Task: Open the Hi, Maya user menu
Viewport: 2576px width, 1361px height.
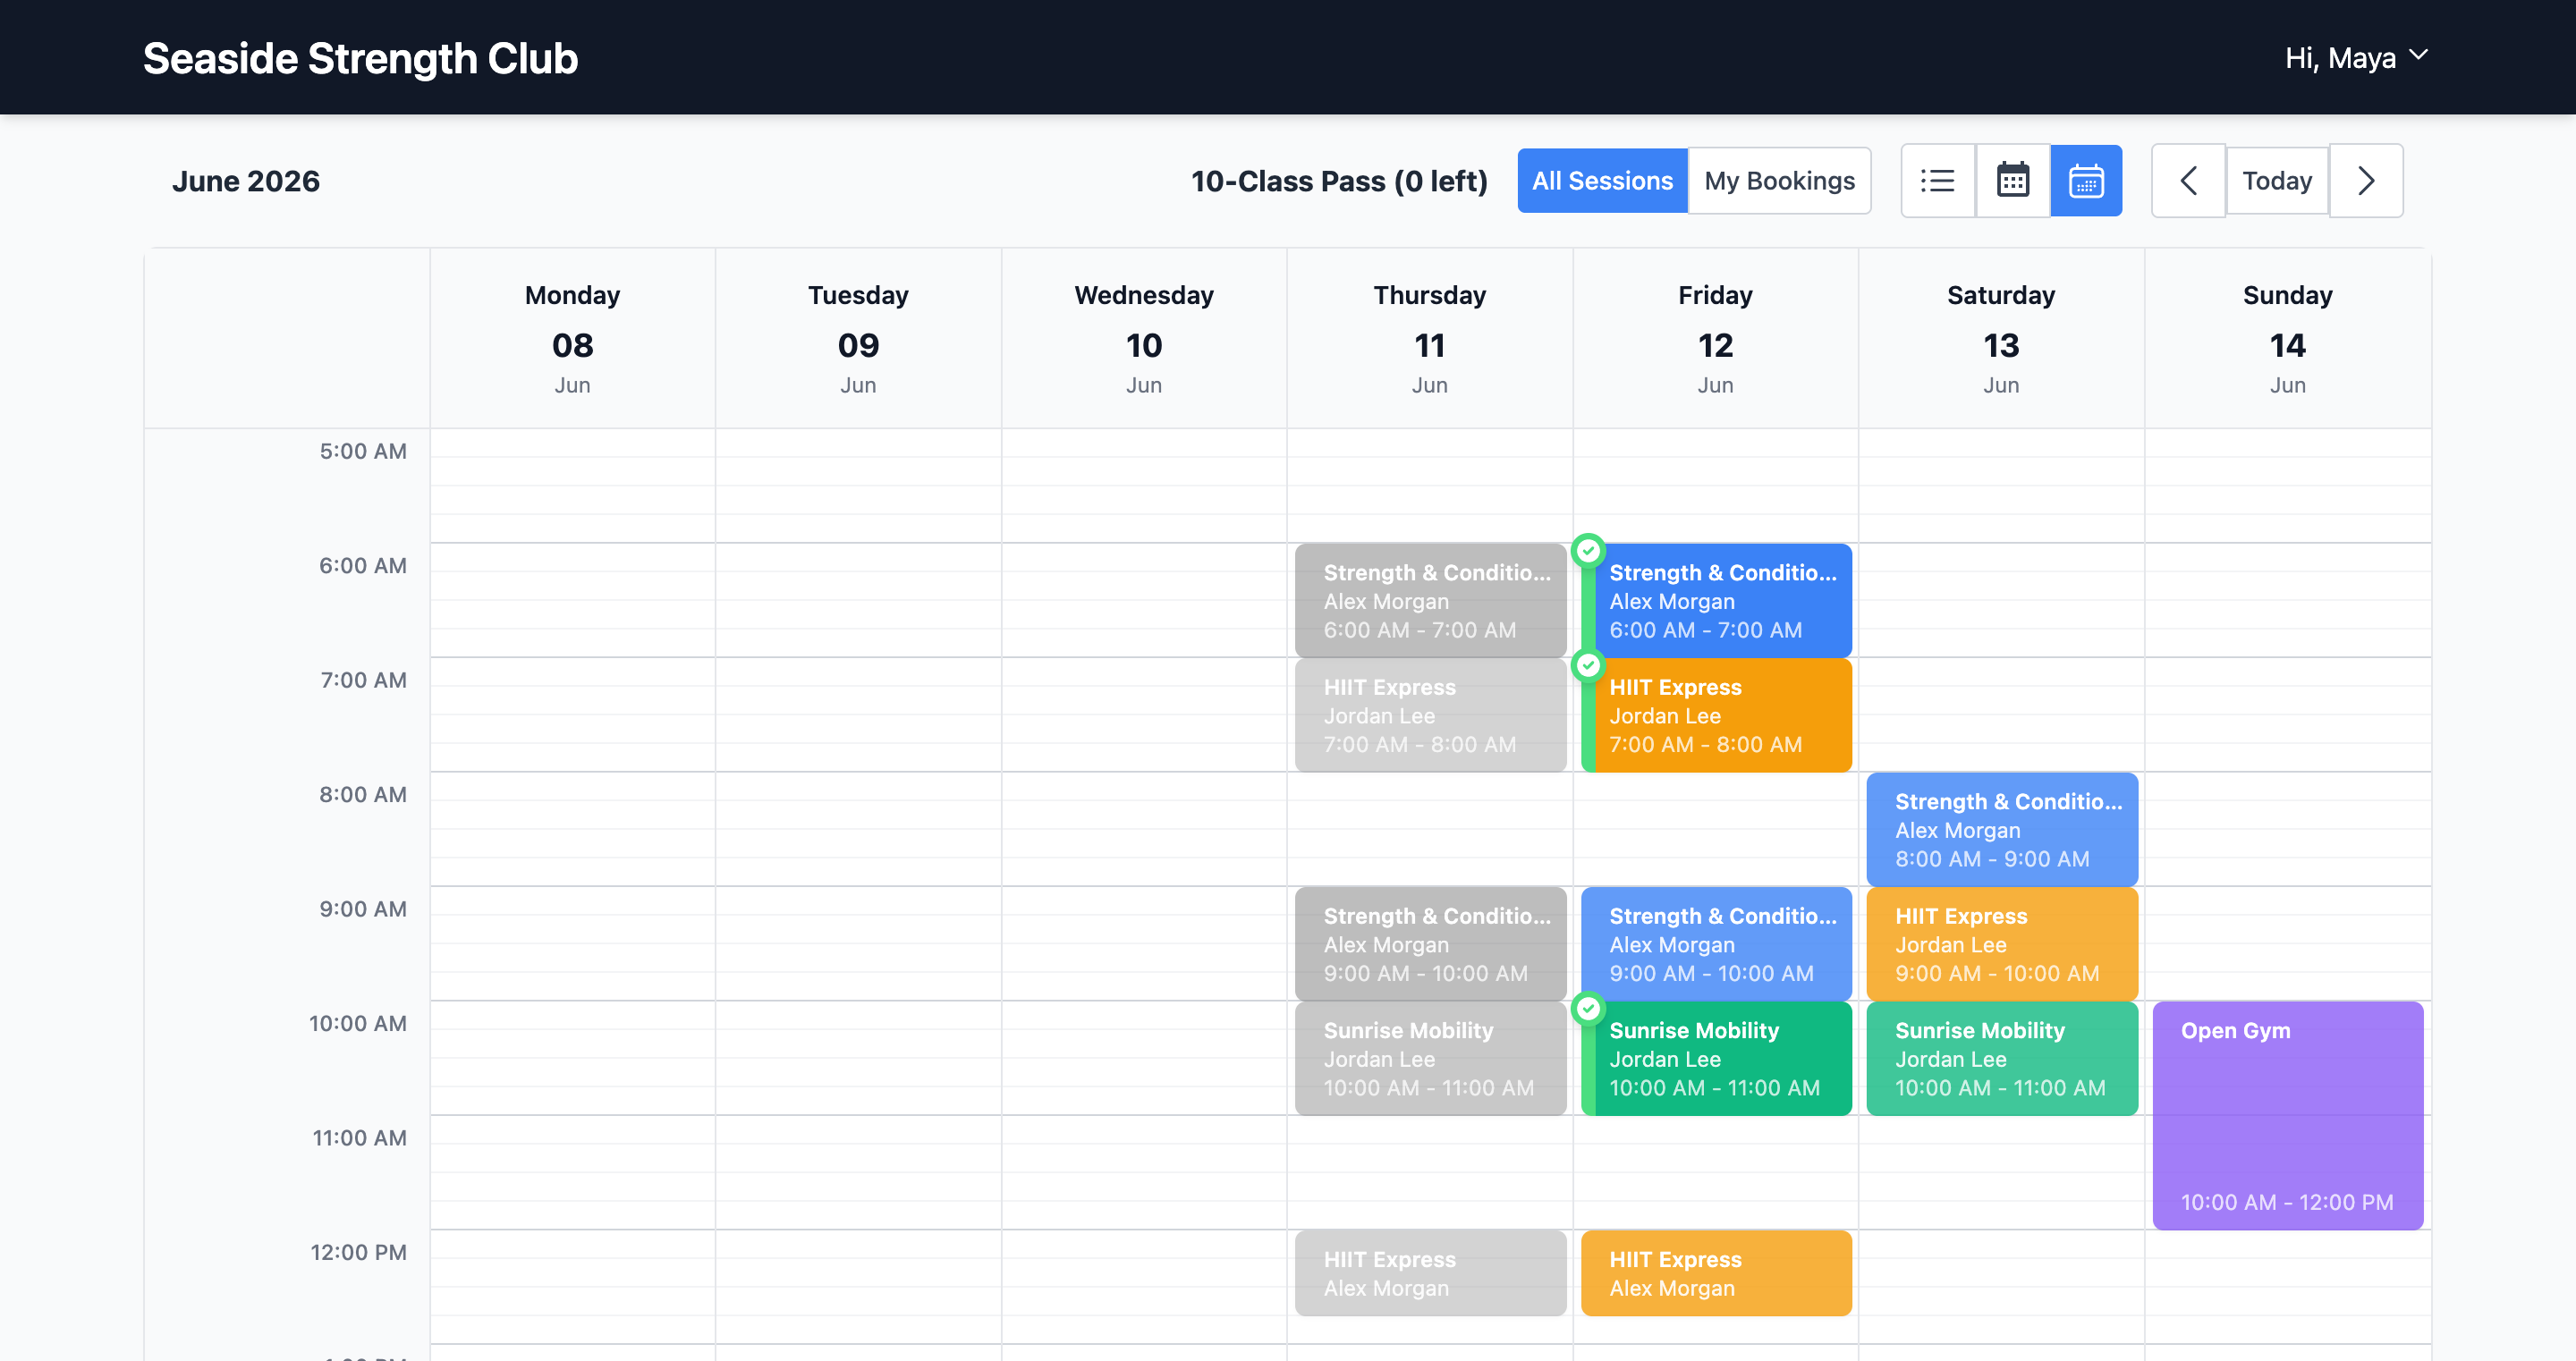Action: [x=2356, y=58]
